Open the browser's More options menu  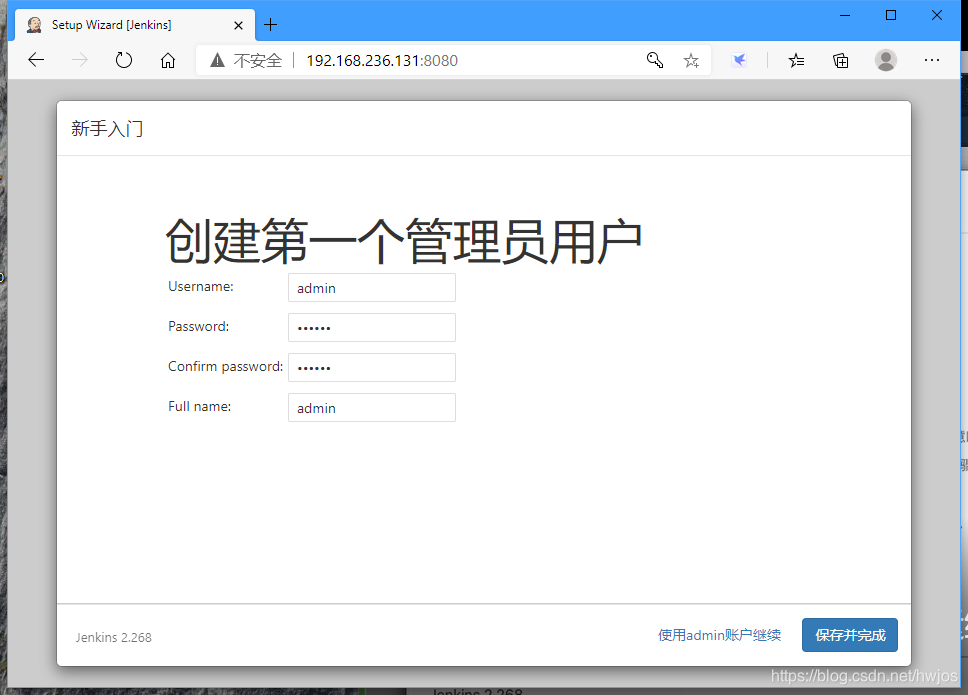(x=932, y=60)
